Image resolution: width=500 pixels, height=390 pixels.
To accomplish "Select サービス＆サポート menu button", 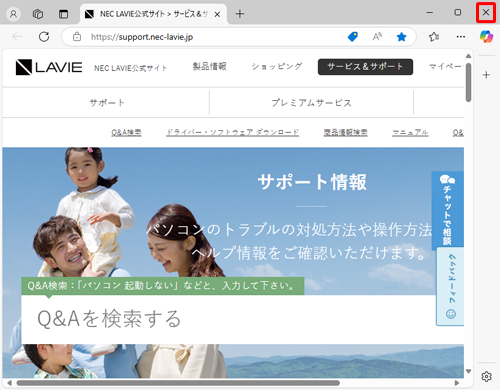I will tap(365, 67).
